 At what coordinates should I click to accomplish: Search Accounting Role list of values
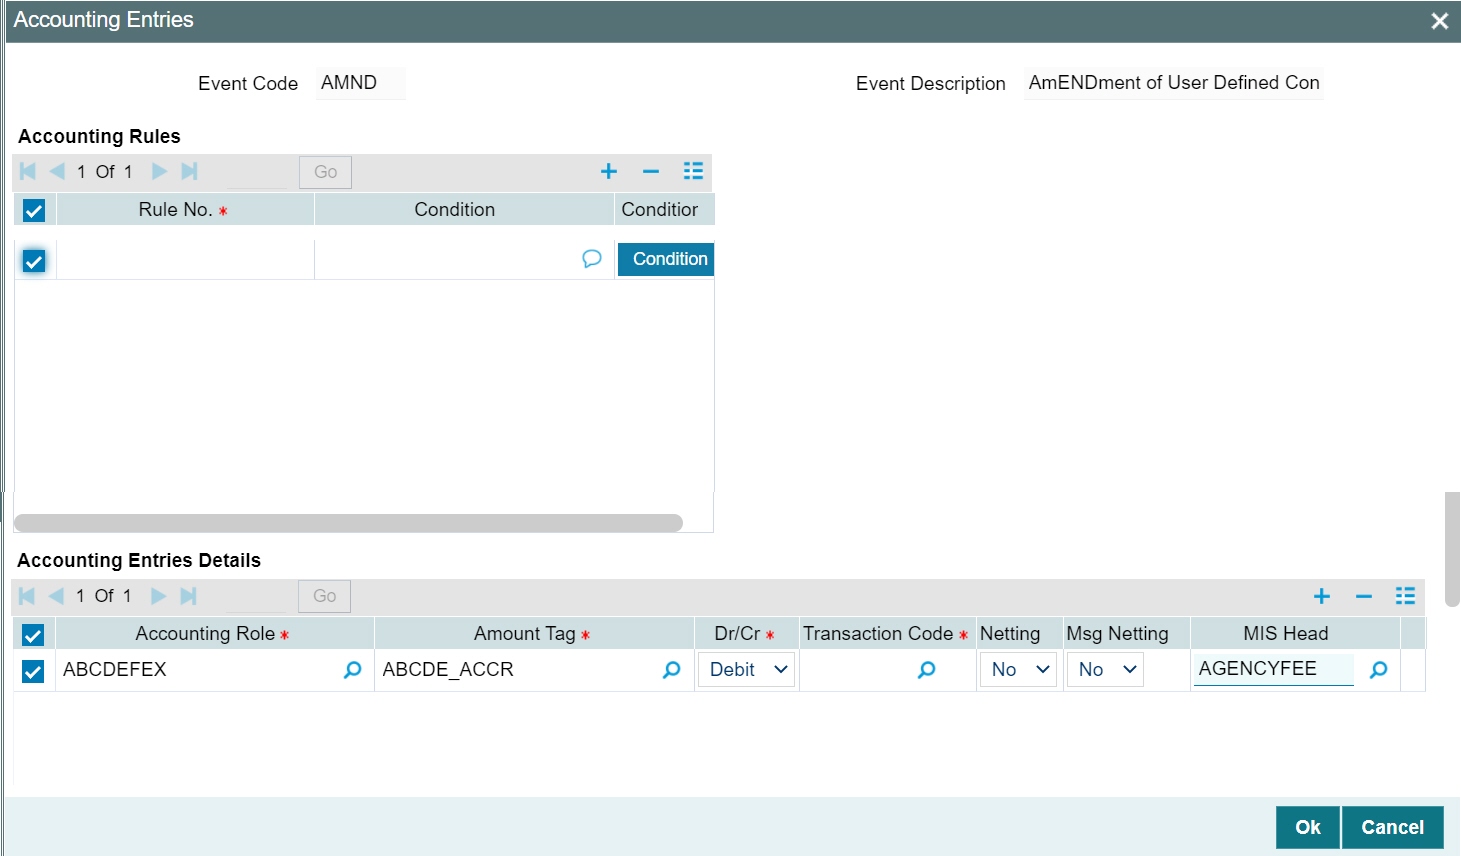[352, 670]
